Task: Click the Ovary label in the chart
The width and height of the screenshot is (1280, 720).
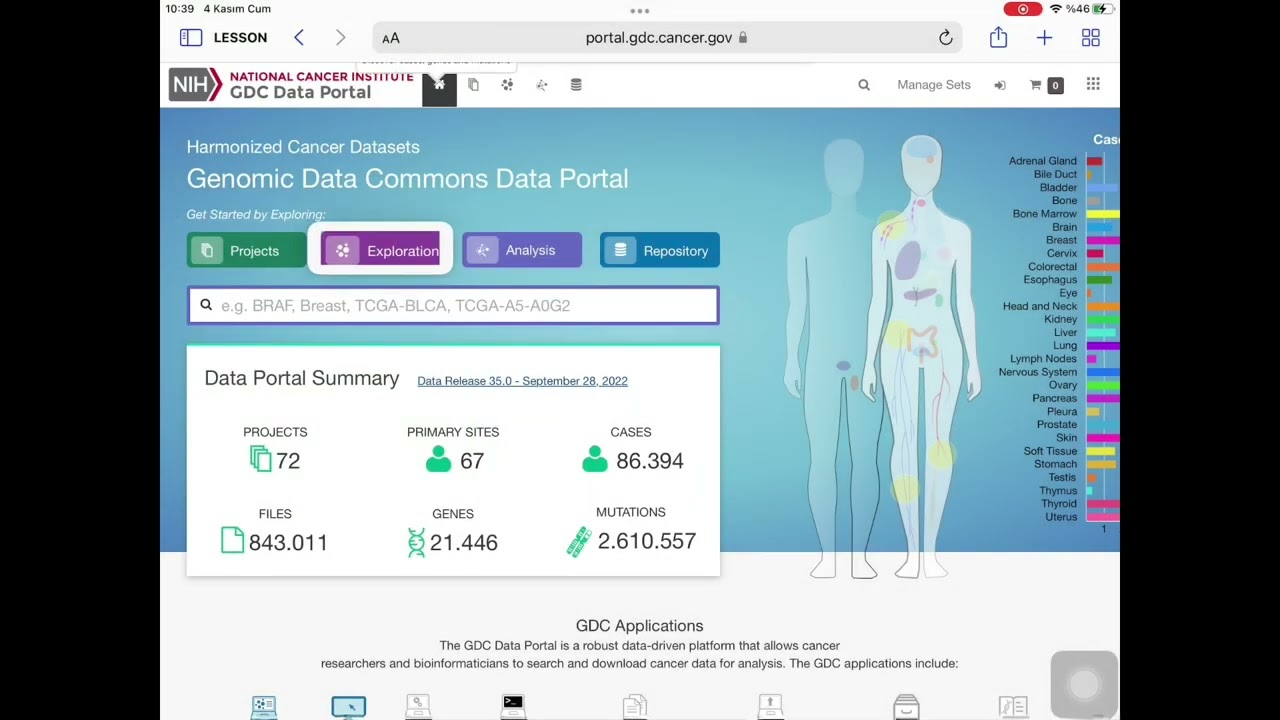Action: click(1063, 385)
